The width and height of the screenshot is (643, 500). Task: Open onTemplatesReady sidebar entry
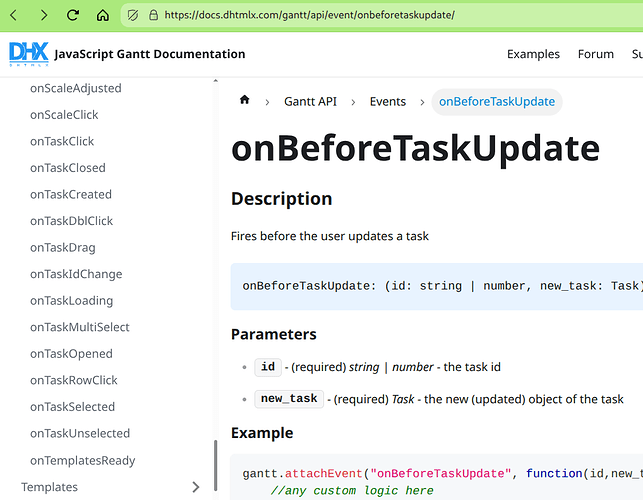[x=82, y=460]
